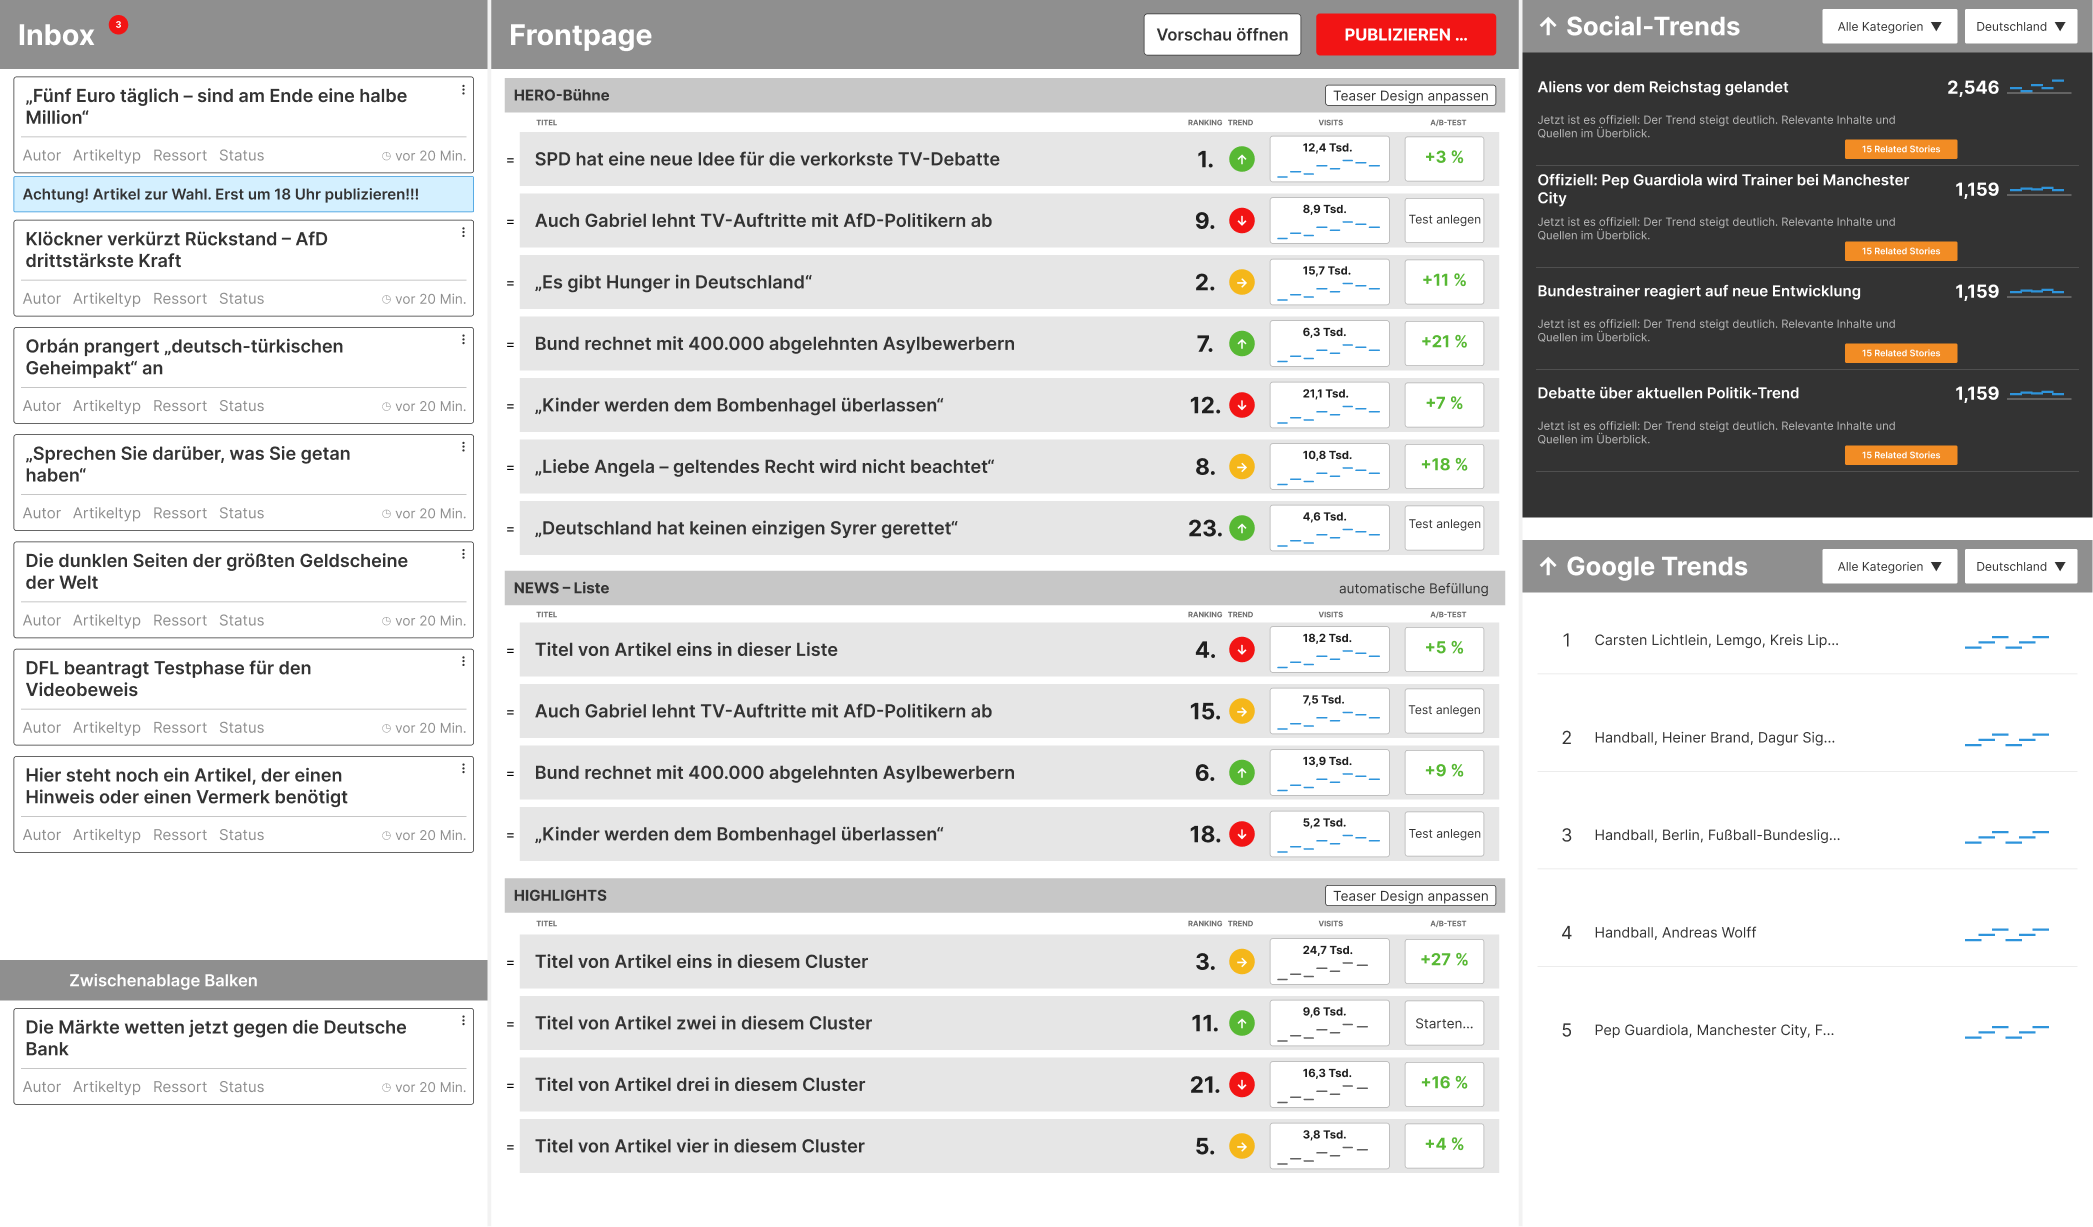Select Google trend 'Pep Guardiola, Manchester City, F...'
Viewport: 2093px width, 1227px height.
coord(1714,1031)
